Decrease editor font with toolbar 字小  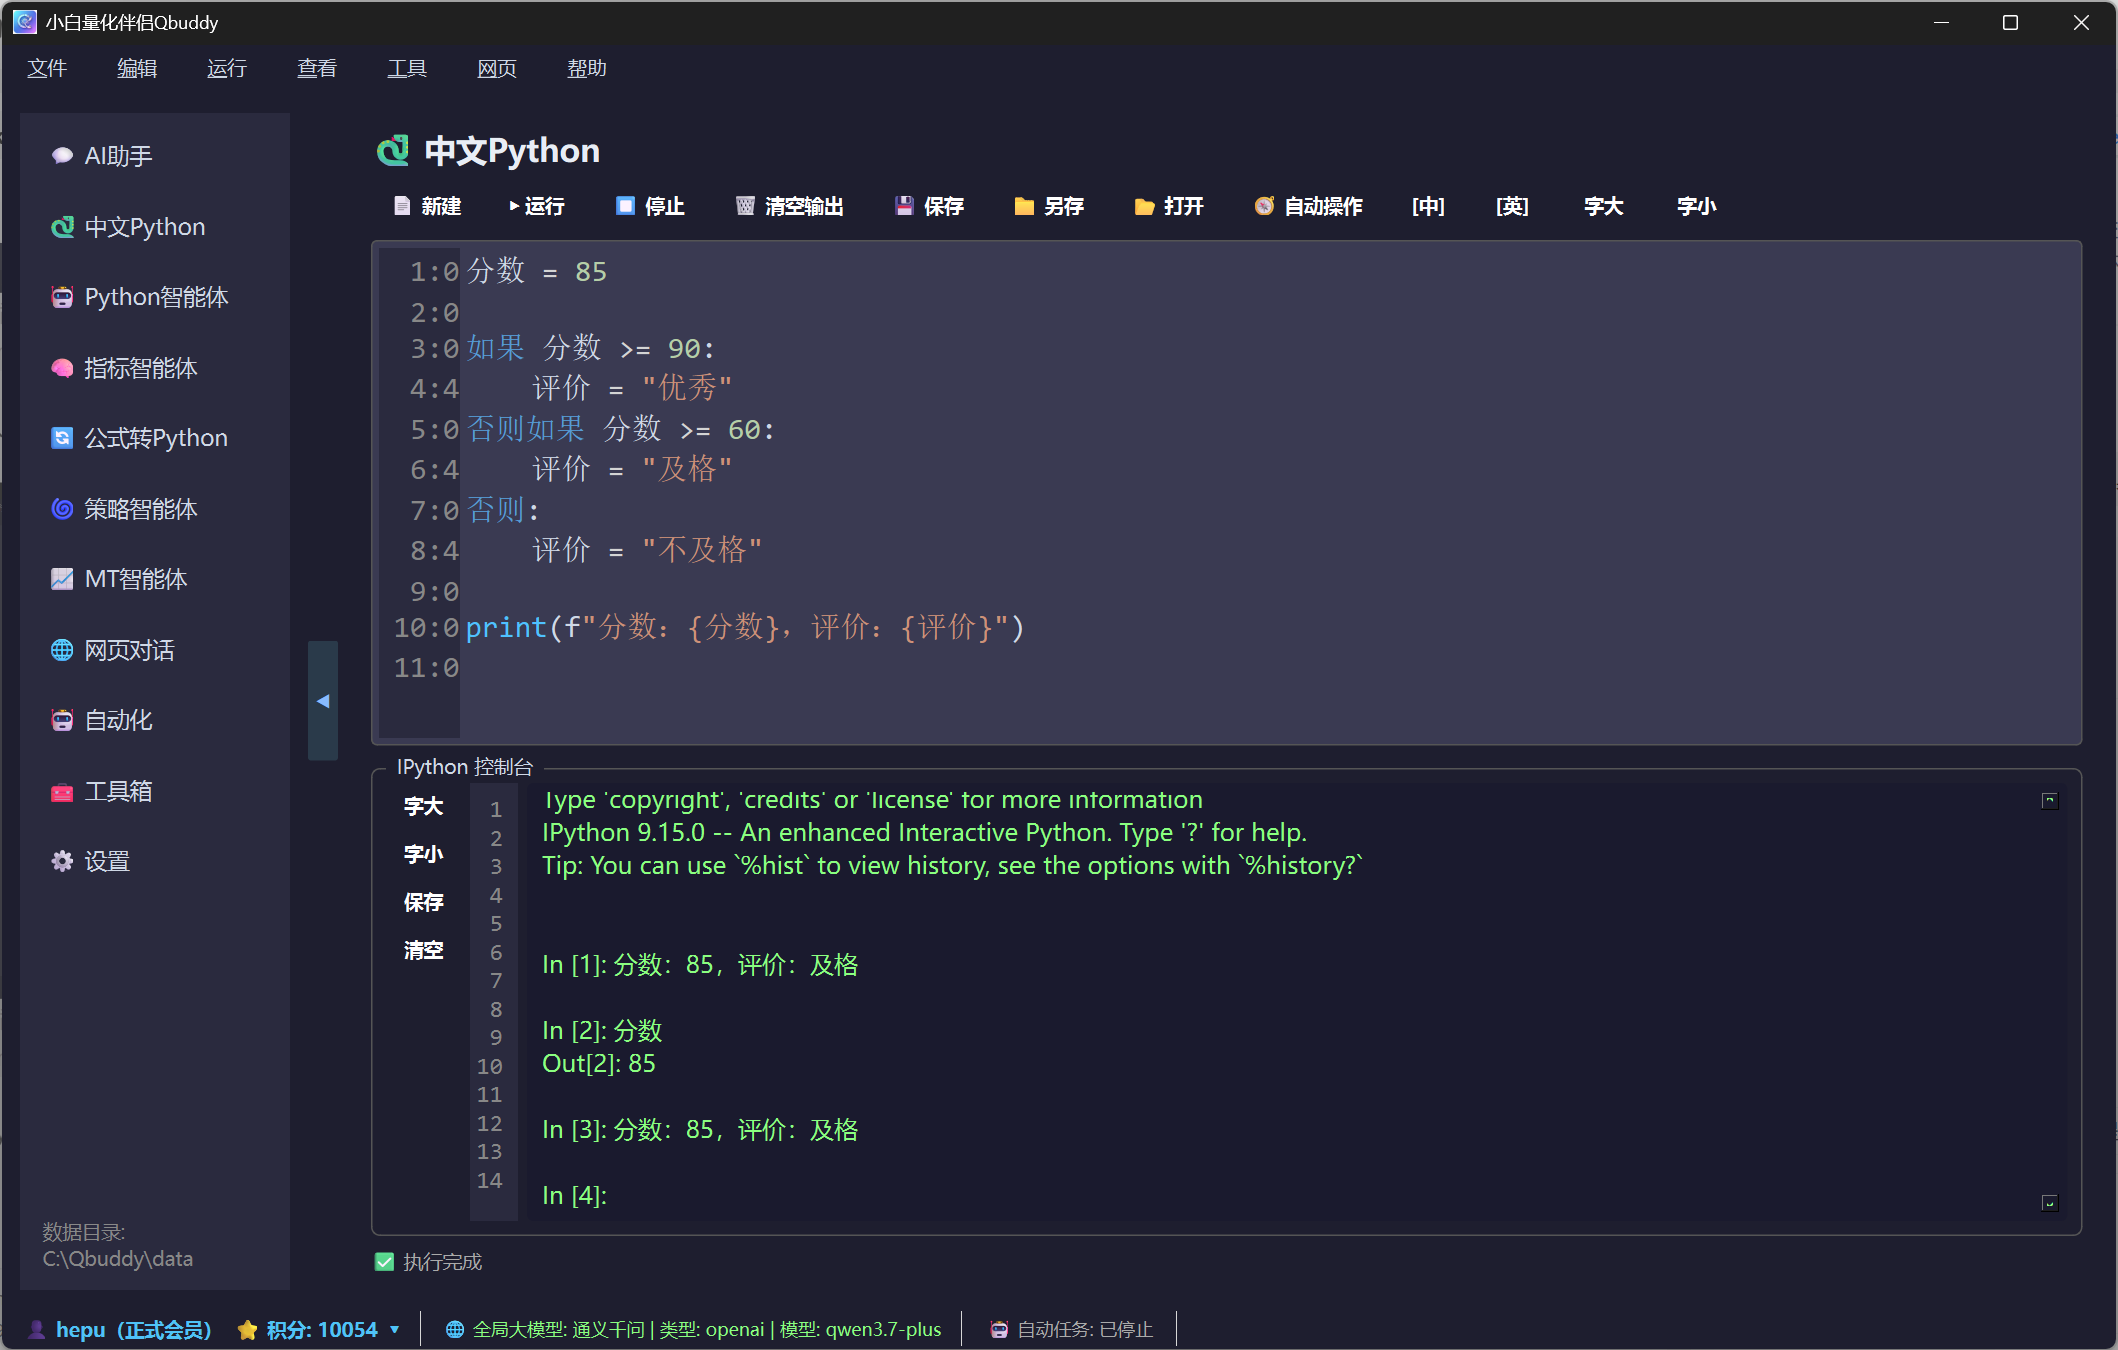click(x=1696, y=206)
